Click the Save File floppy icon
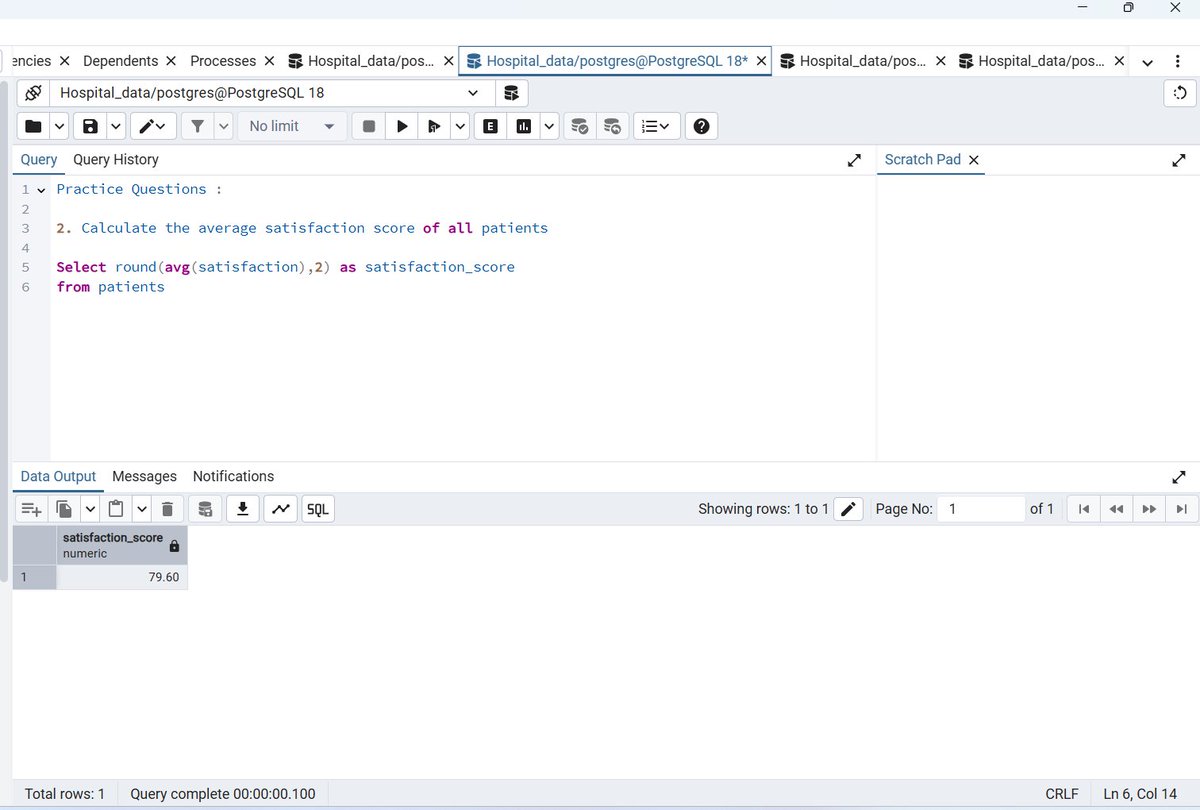The height and width of the screenshot is (810, 1200). (x=90, y=126)
